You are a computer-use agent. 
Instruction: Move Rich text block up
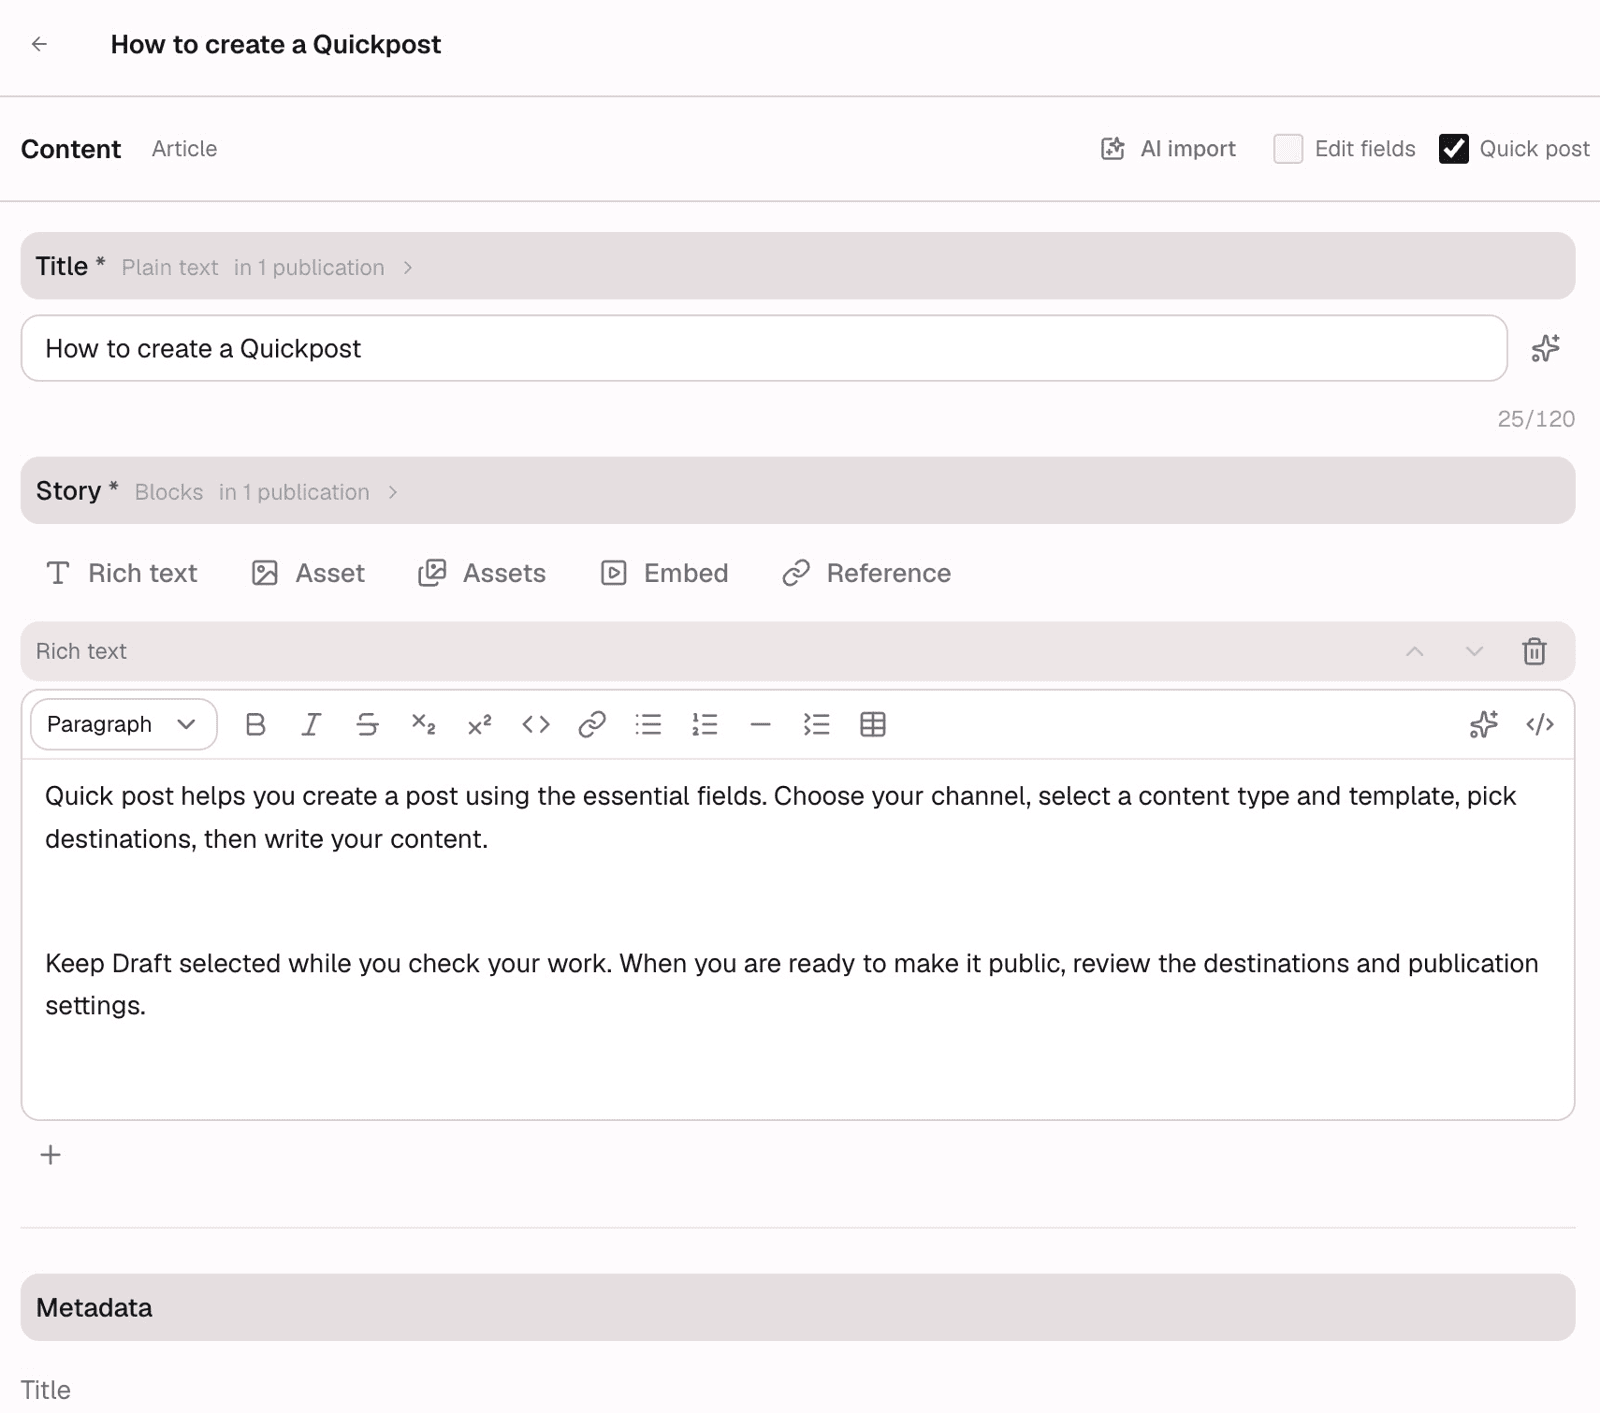click(1414, 652)
